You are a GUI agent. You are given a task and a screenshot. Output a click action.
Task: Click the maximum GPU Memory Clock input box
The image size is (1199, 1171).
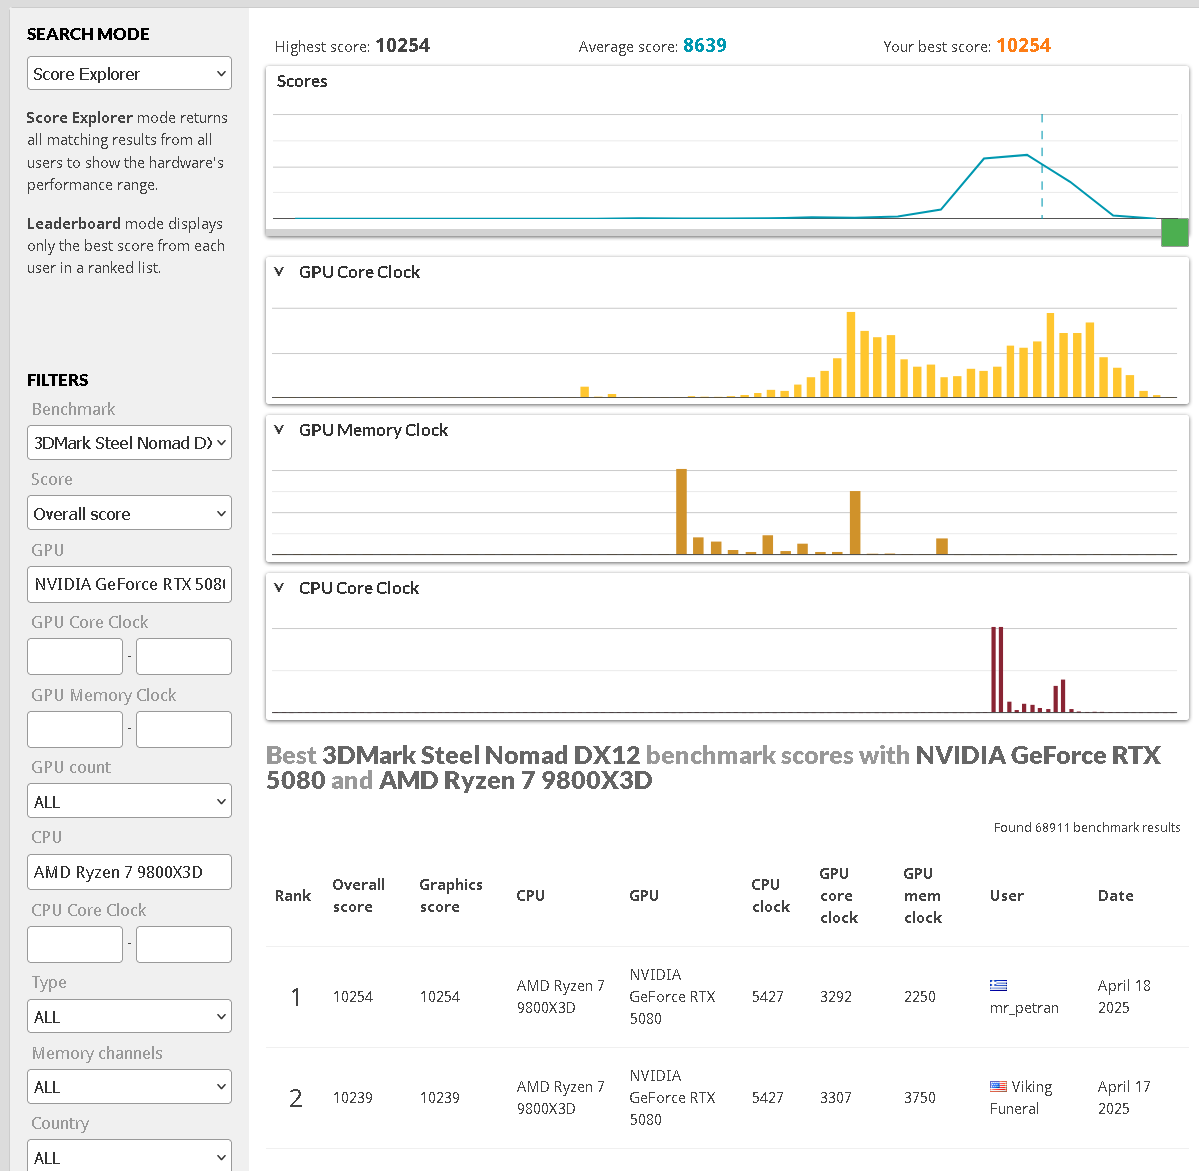pos(184,730)
